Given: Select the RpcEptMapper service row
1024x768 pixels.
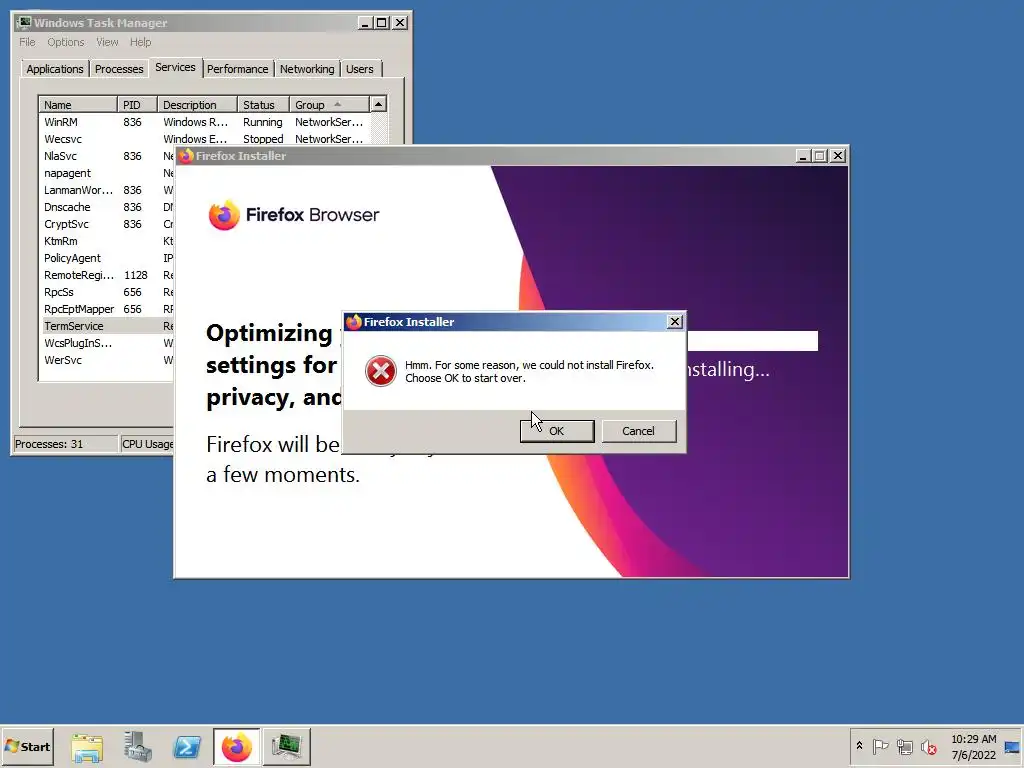Looking at the screenshot, I should click(108, 309).
